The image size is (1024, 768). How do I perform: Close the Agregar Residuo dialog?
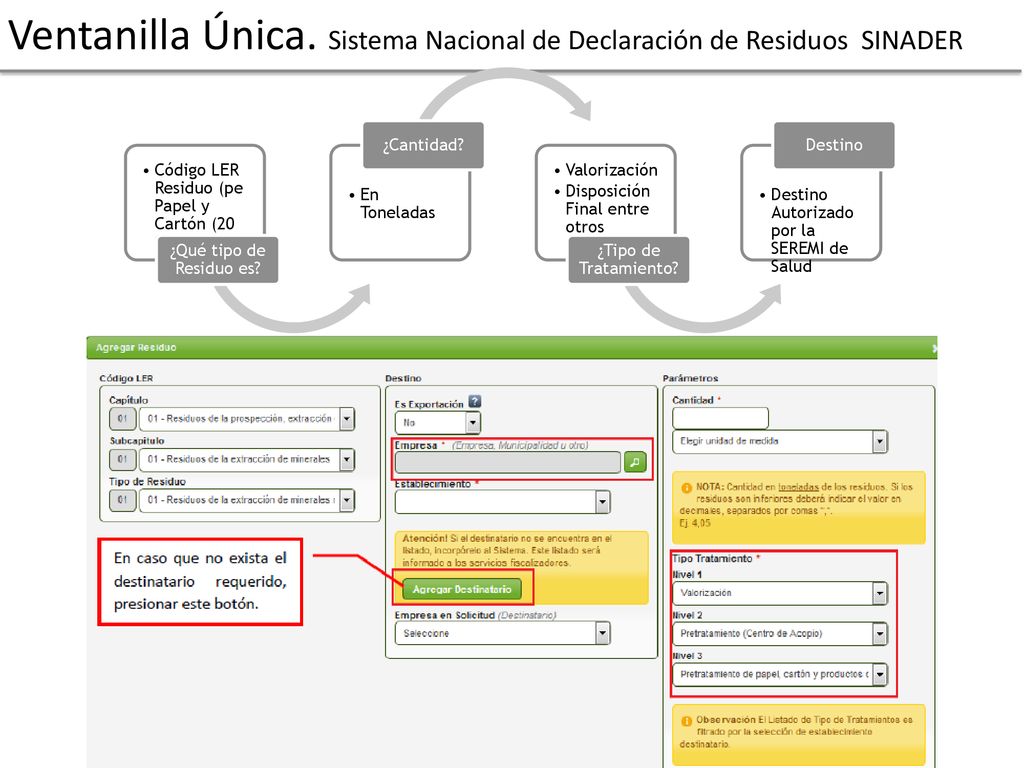tap(934, 348)
